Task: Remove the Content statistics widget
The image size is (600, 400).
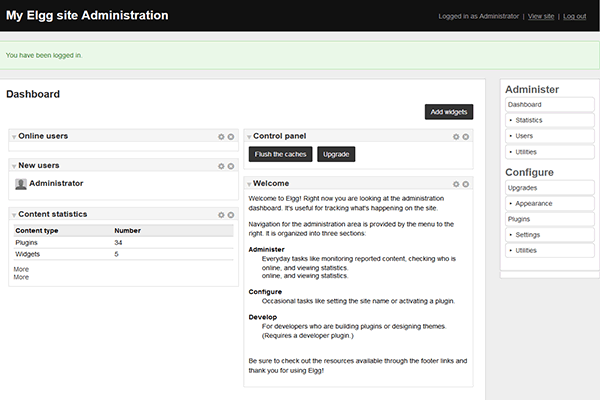Action: pyautogui.click(x=231, y=214)
